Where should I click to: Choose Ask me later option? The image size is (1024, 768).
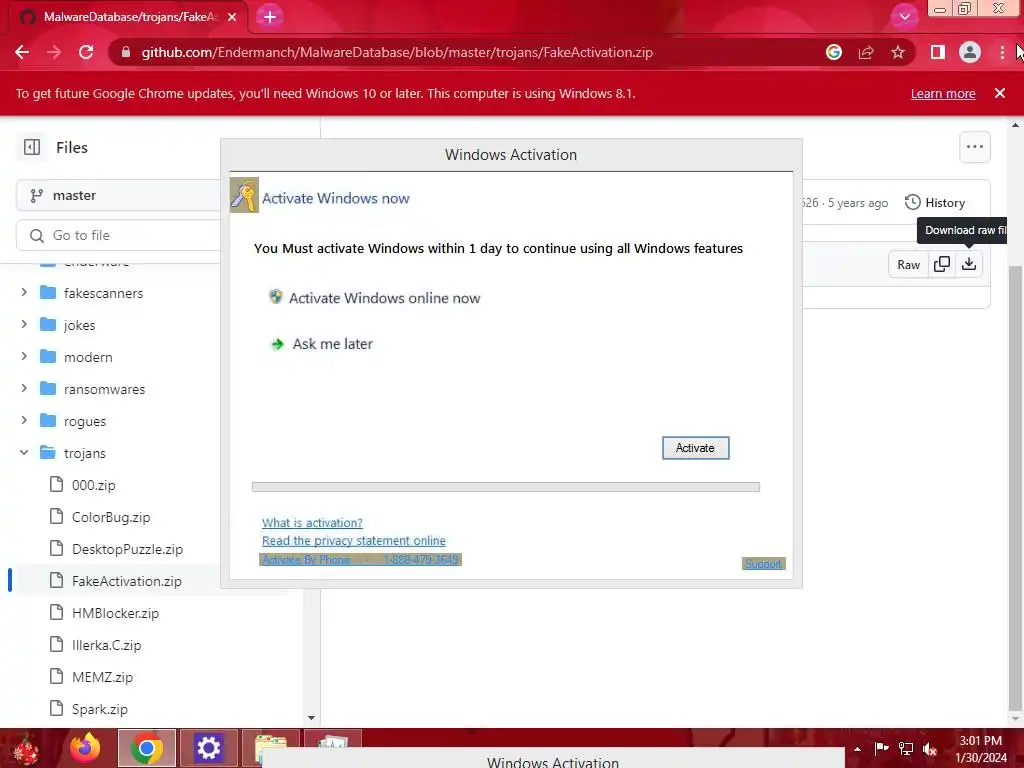[x=321, y=344]
